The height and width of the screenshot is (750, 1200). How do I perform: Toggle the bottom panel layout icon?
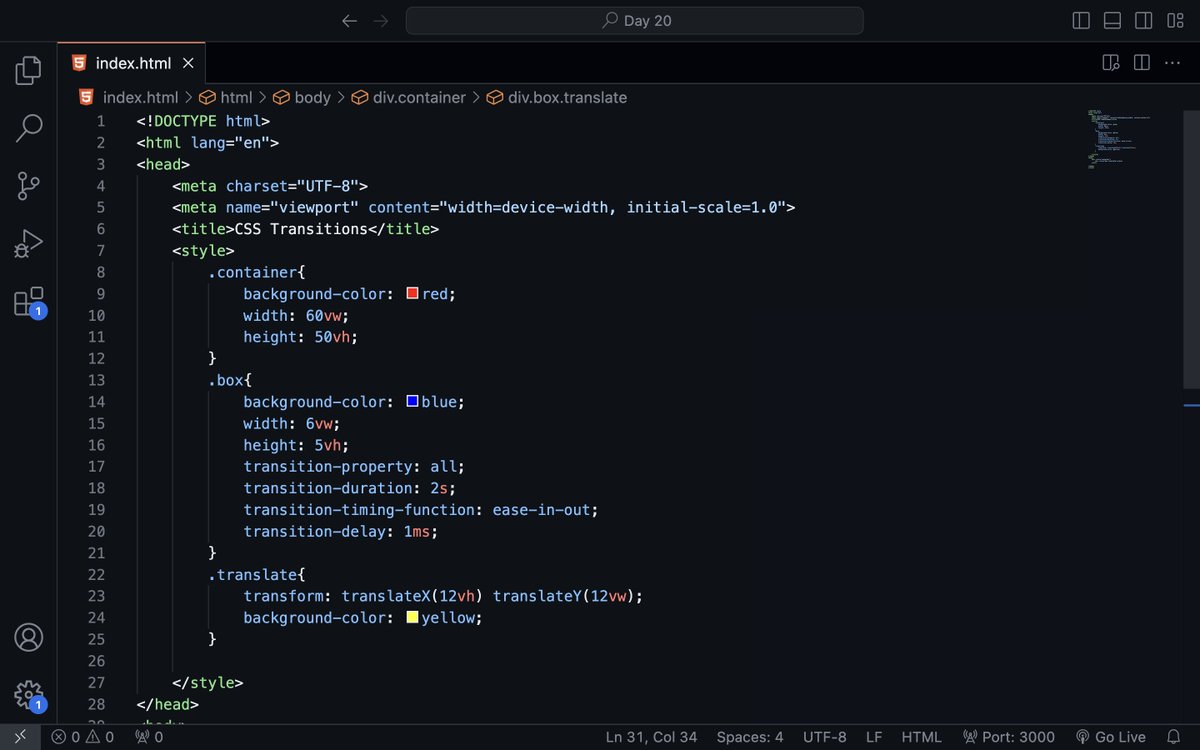coord(1112,21)
